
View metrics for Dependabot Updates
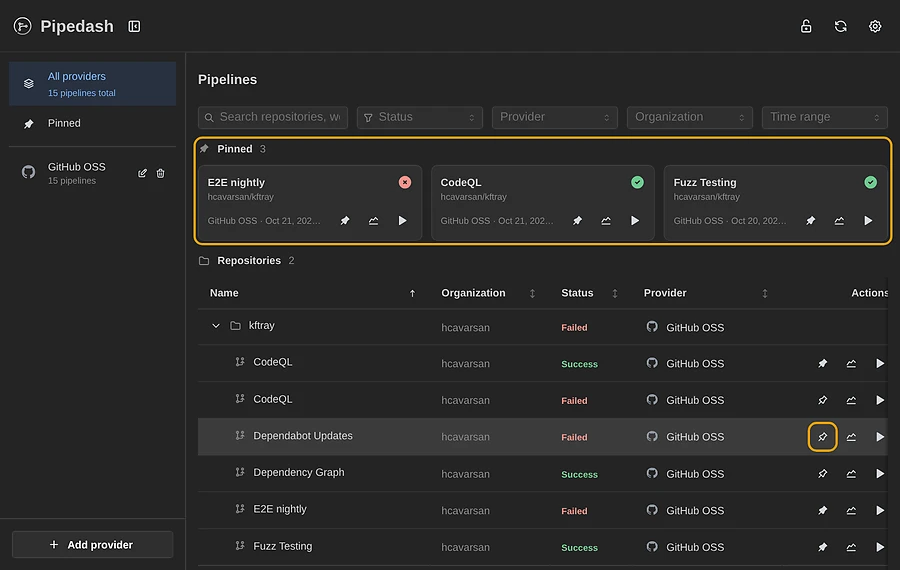(851, 437)
